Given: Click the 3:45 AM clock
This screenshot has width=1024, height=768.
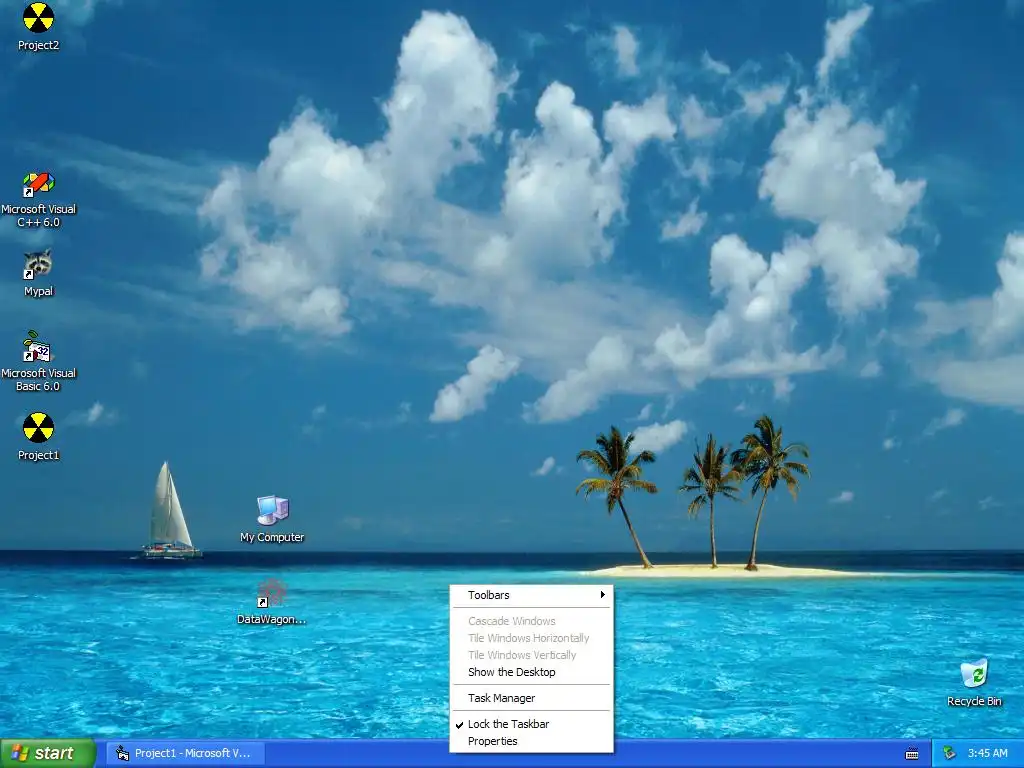Looking at the screenshot, I should (987, 753).
